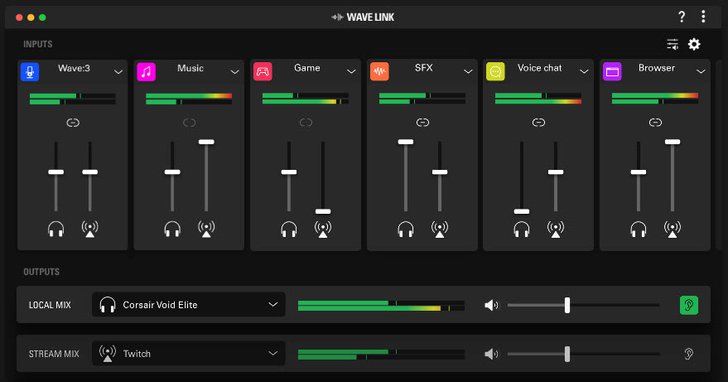728x382 pixels.
Task: Click the LOCAL MIX label
Action: coord(50,305)
